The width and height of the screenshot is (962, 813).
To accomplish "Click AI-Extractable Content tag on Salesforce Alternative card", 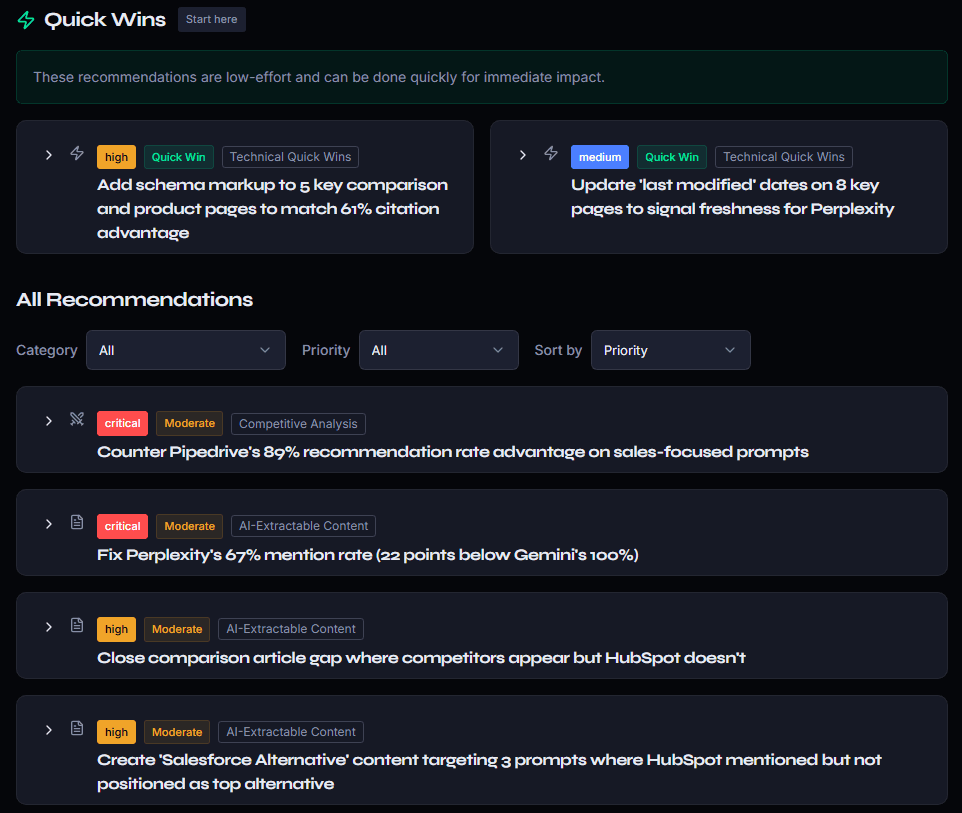I will [x=291, y=732].
